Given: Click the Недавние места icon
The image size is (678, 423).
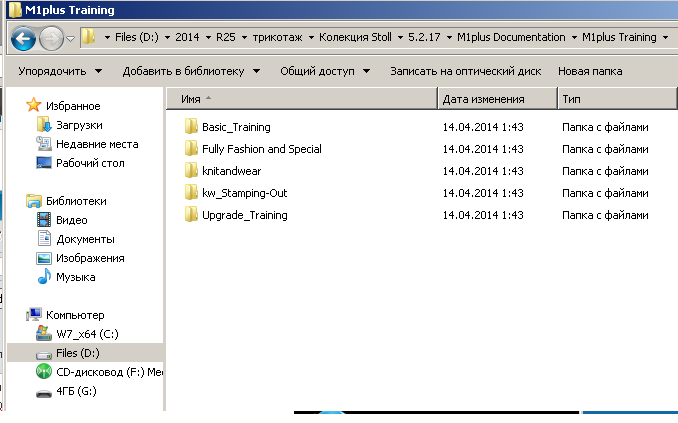Looking at the screenshot, I should click(x=44, y=144).
